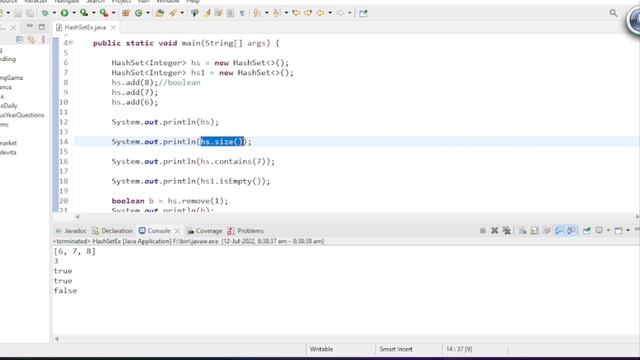This screenshot has width=640, height=360.
Task: Open the External Tools dropdown arrow
Action: pos(113,13)
